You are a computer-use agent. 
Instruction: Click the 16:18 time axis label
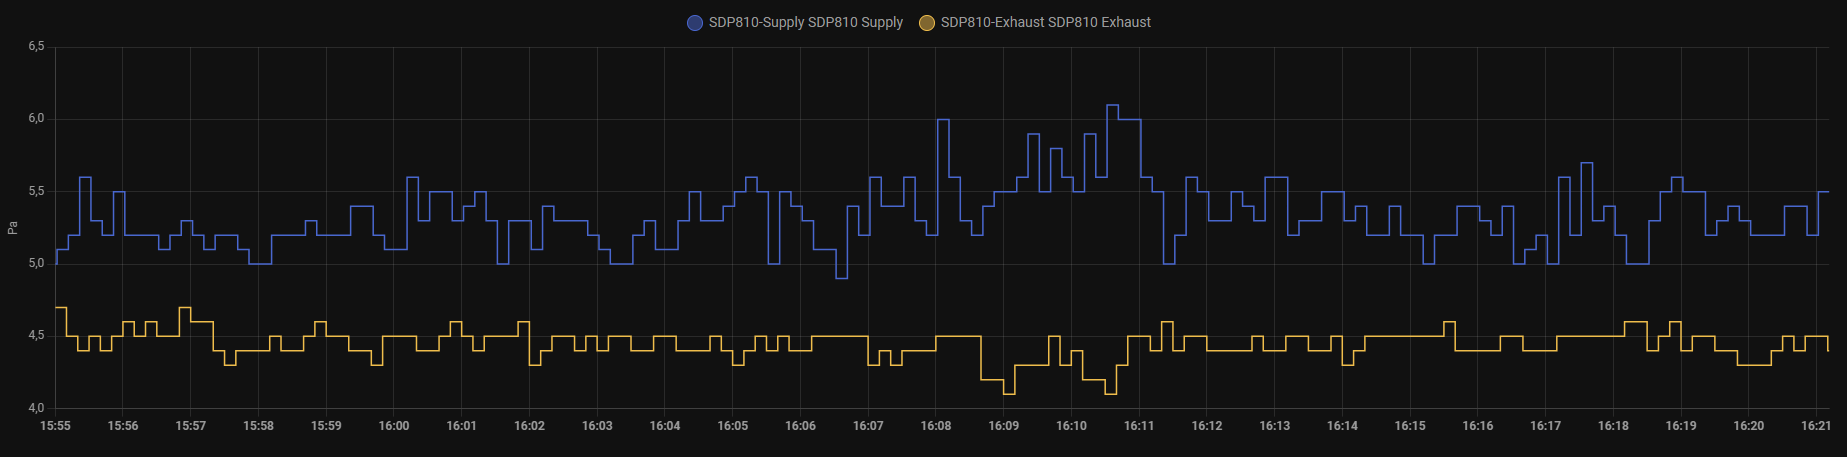tap(1613, 426)
